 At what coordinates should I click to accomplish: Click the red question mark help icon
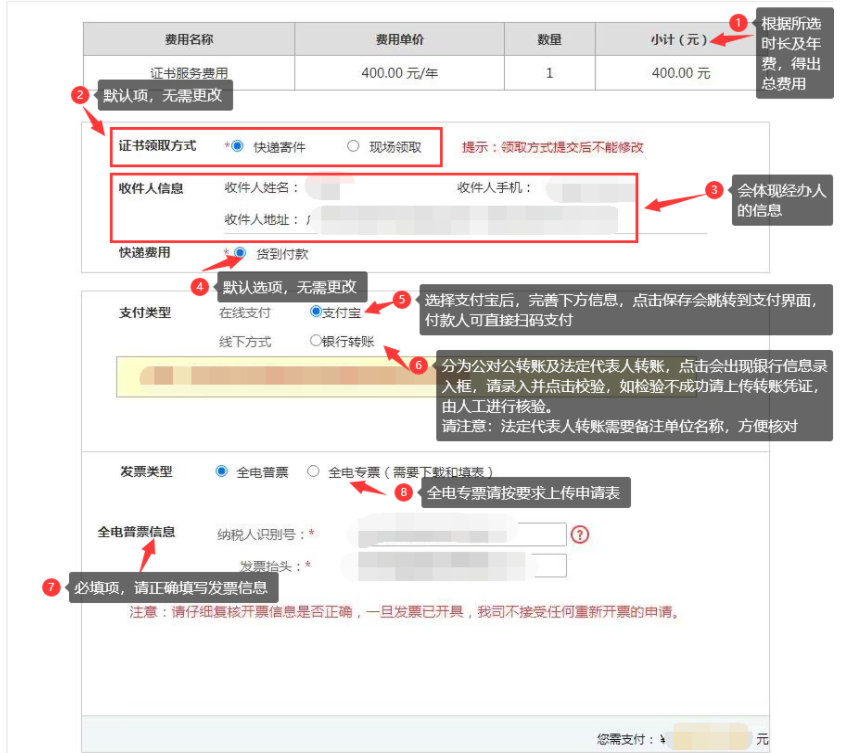580,535
